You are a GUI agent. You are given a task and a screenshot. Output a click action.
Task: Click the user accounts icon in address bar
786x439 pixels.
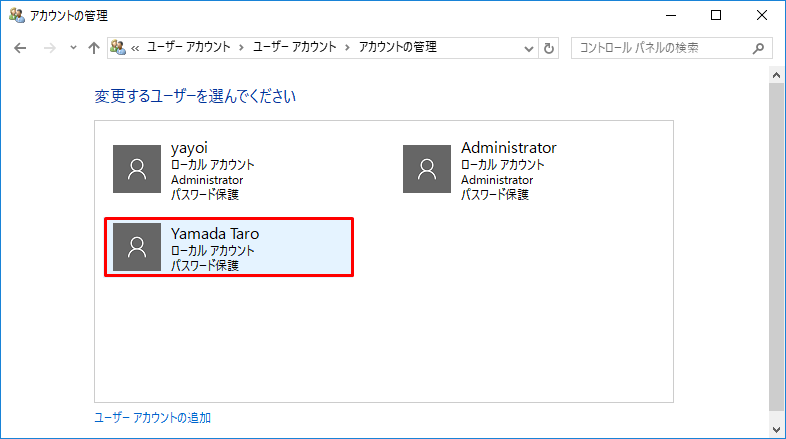pos(118,48)
